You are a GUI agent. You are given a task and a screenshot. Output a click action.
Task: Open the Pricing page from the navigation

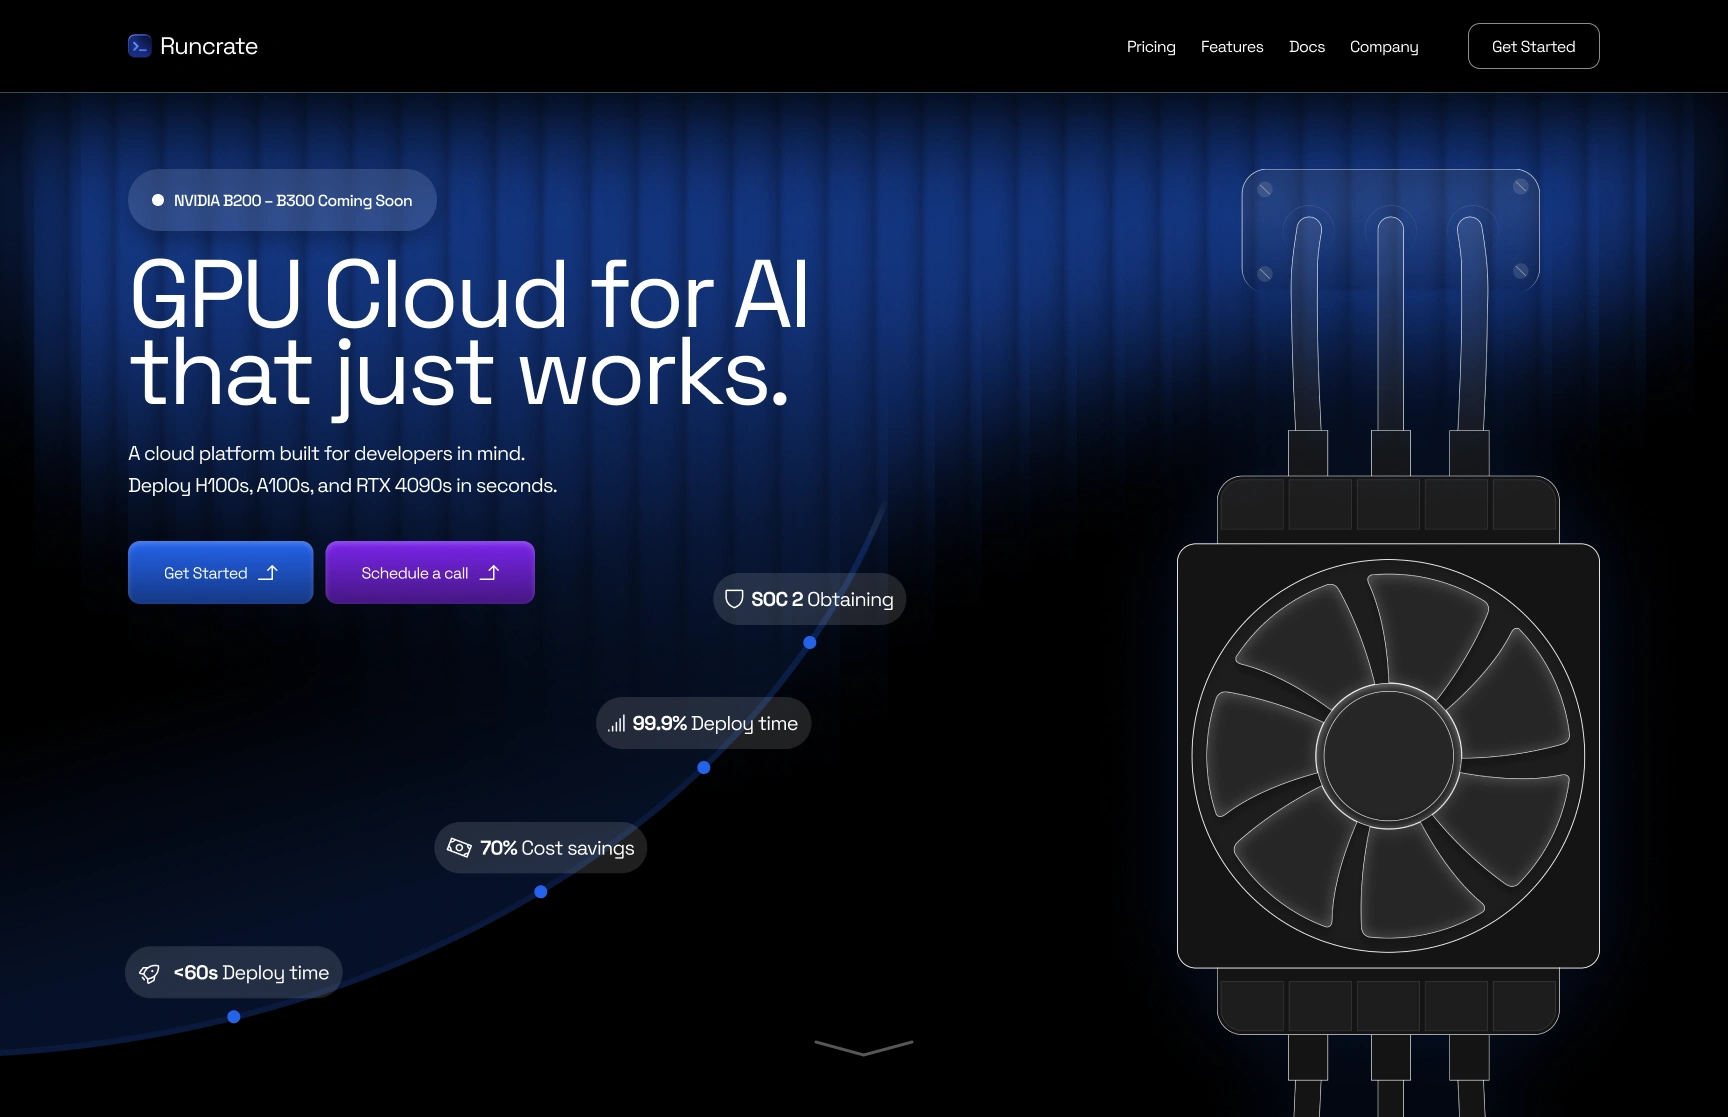point(1151,46)
